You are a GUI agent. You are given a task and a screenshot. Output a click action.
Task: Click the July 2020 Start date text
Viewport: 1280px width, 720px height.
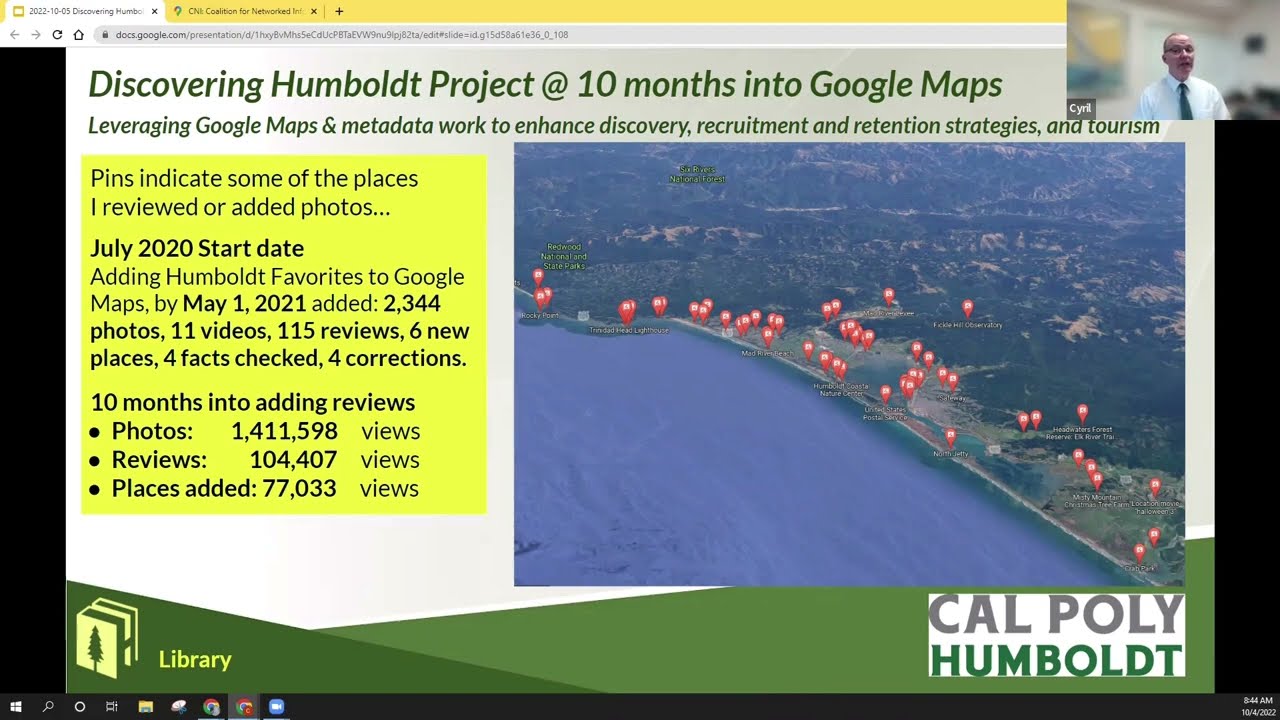click(x=197, y=248)
